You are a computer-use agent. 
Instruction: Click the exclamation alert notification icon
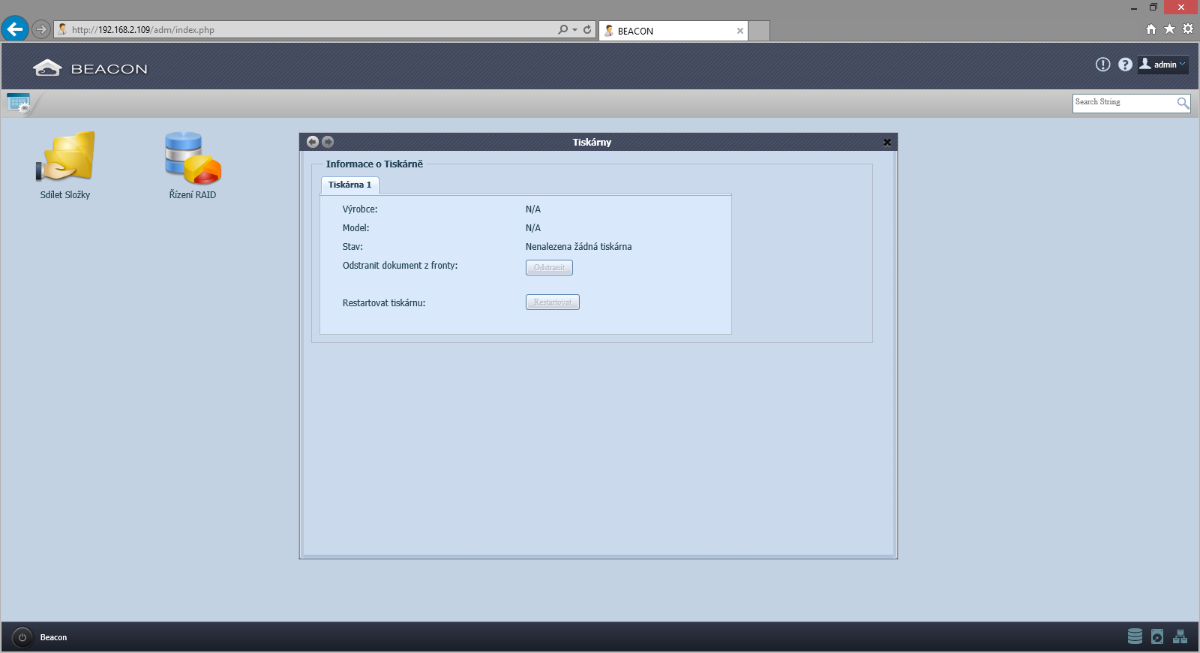click(x=1103, y=65)
